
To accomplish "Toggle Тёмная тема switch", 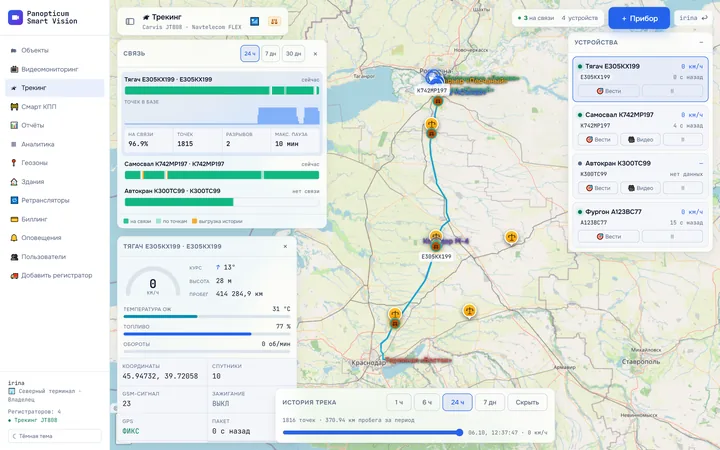I will coord(55,436).
